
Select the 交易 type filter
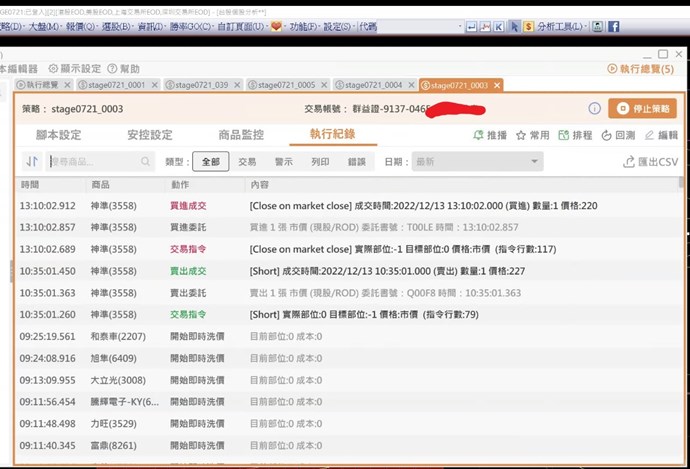pos(247,161)
